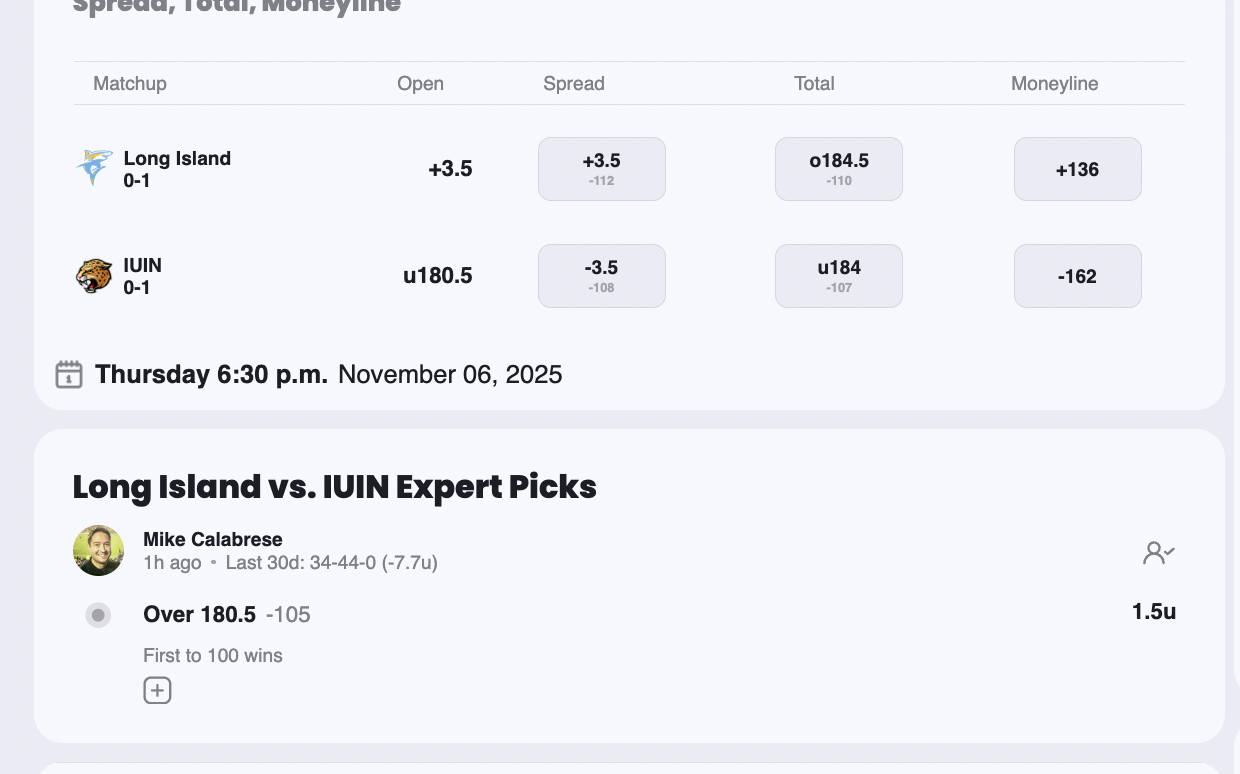1240x774 pixels.
Task: Pick Long Island +3.5 spread at -112
Action: [x=602, y=169]
